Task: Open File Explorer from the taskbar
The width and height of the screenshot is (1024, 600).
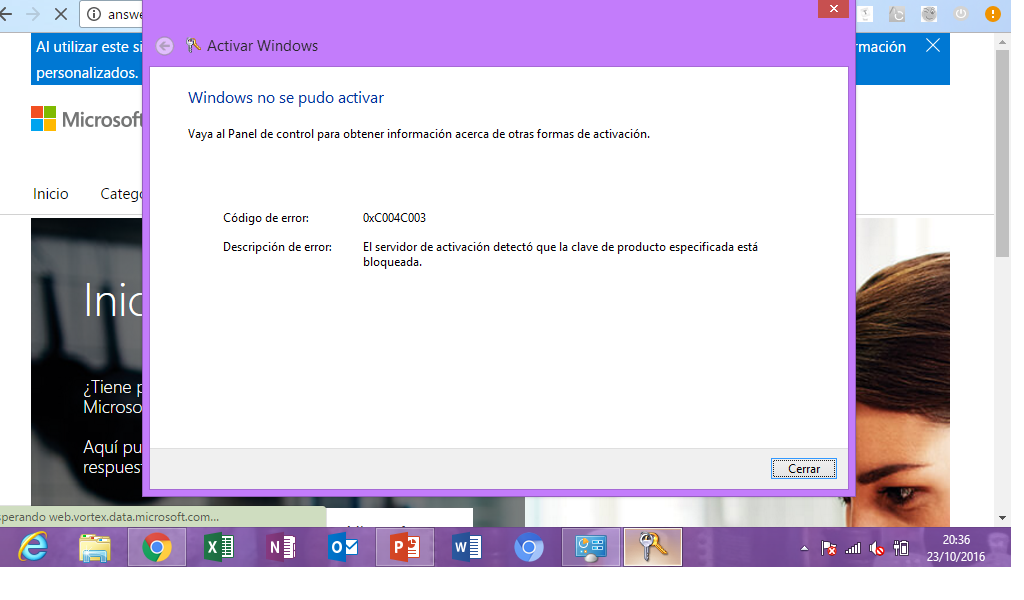Action: [x=95, y=548]
